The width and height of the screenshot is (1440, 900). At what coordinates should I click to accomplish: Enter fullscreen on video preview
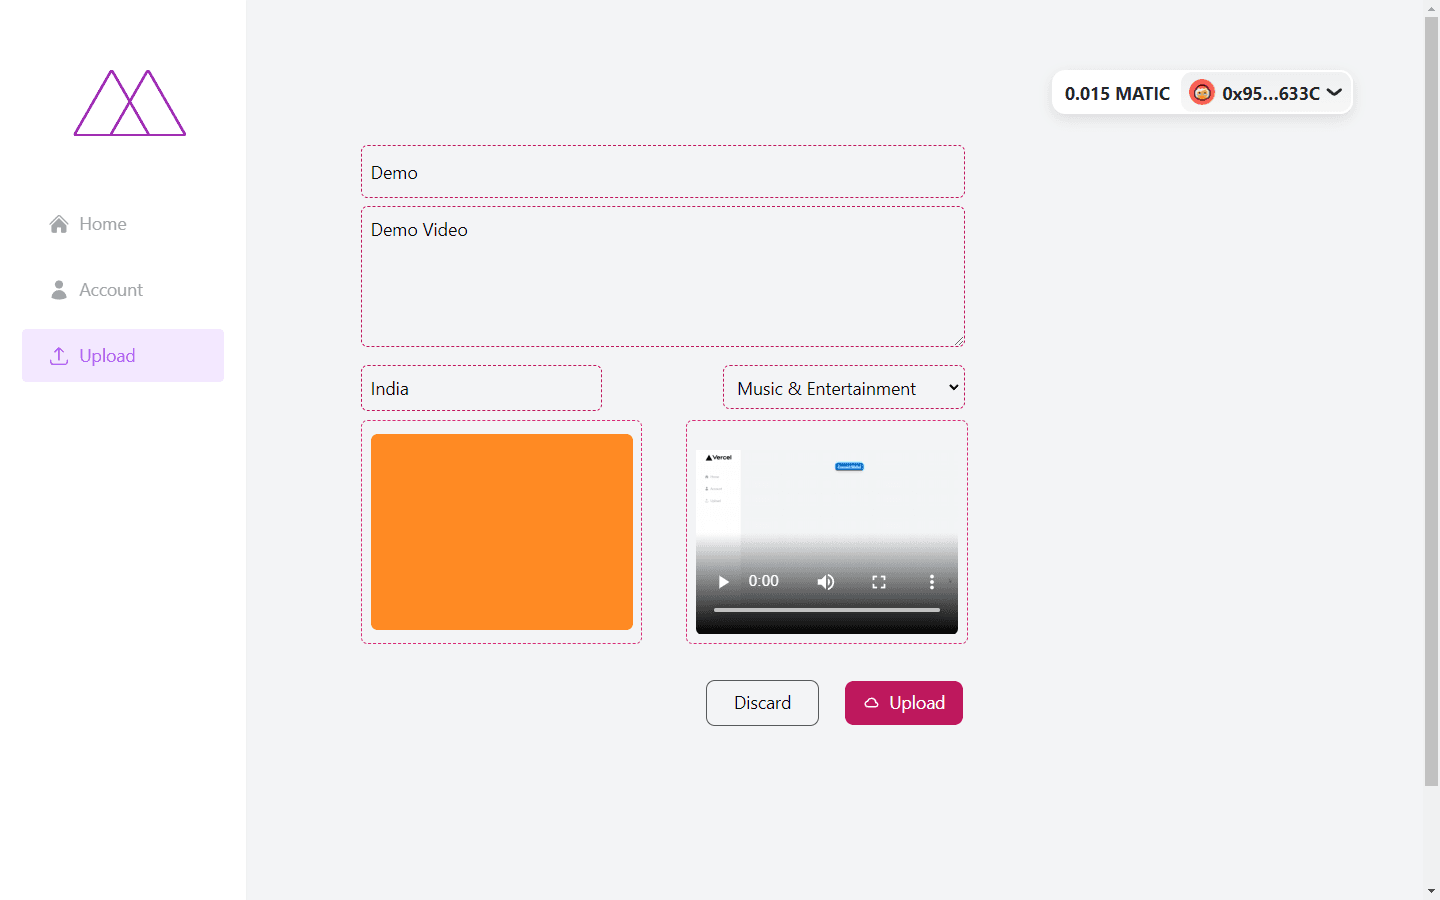click(x=879, y=582)
